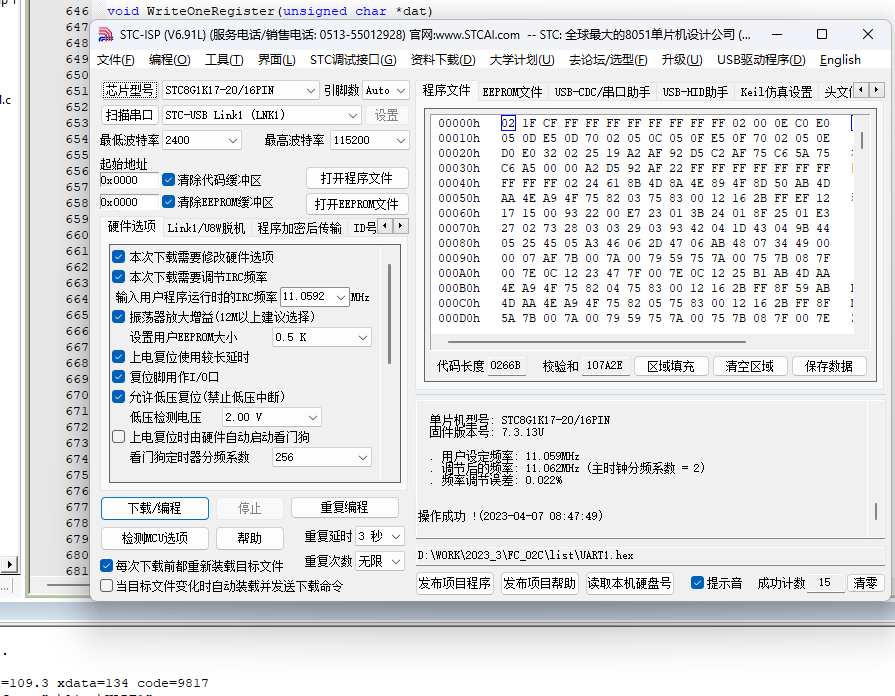Open the USB驱动程序(D) menu
Viewport: 895px width, 696px height.
(x=761, y=60)
